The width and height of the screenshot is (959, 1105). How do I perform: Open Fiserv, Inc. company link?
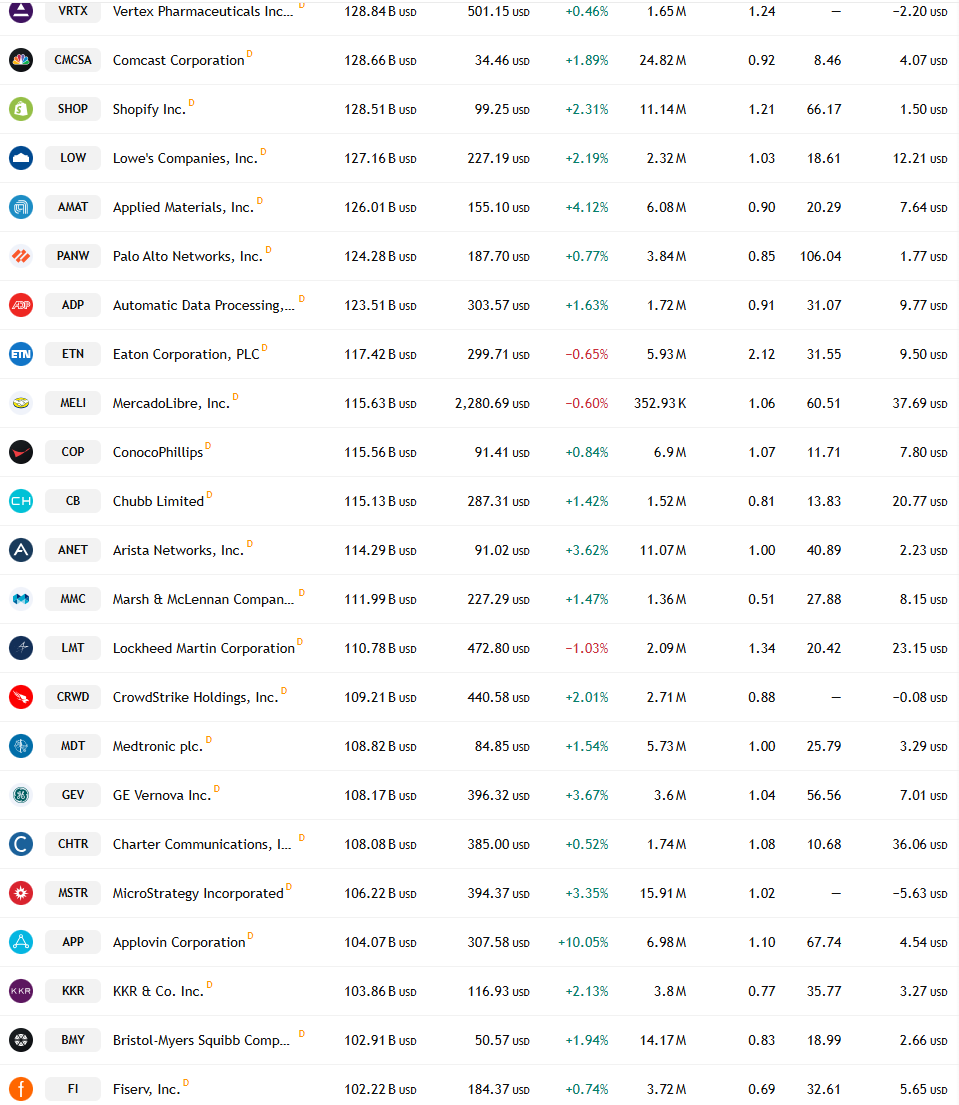[x=147, y=1089]
